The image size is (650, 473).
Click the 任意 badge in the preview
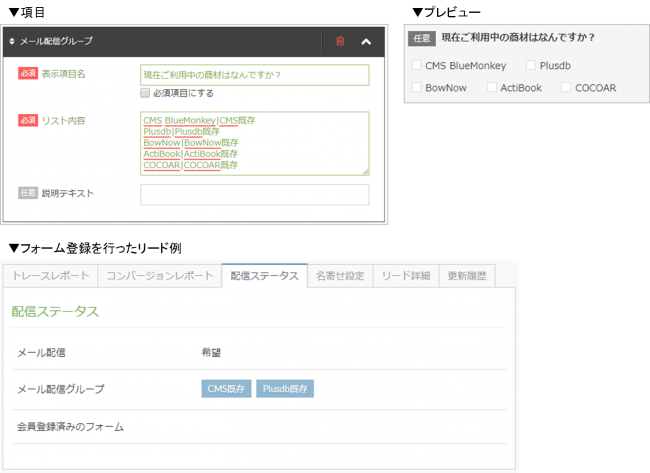tap(422, 38)
